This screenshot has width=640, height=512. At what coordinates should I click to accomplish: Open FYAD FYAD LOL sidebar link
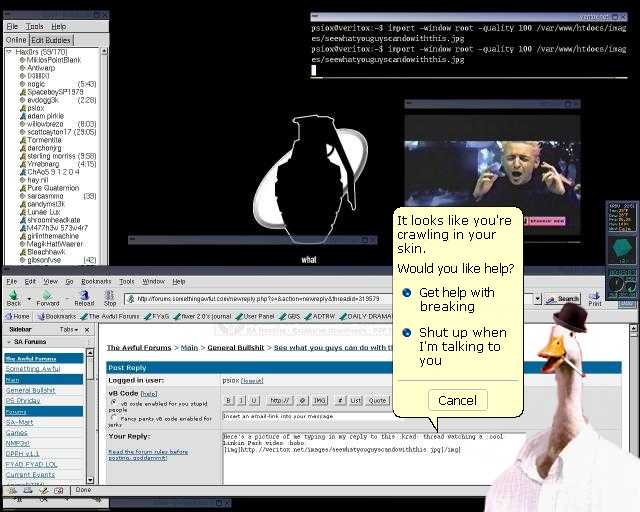click(31, 465)
